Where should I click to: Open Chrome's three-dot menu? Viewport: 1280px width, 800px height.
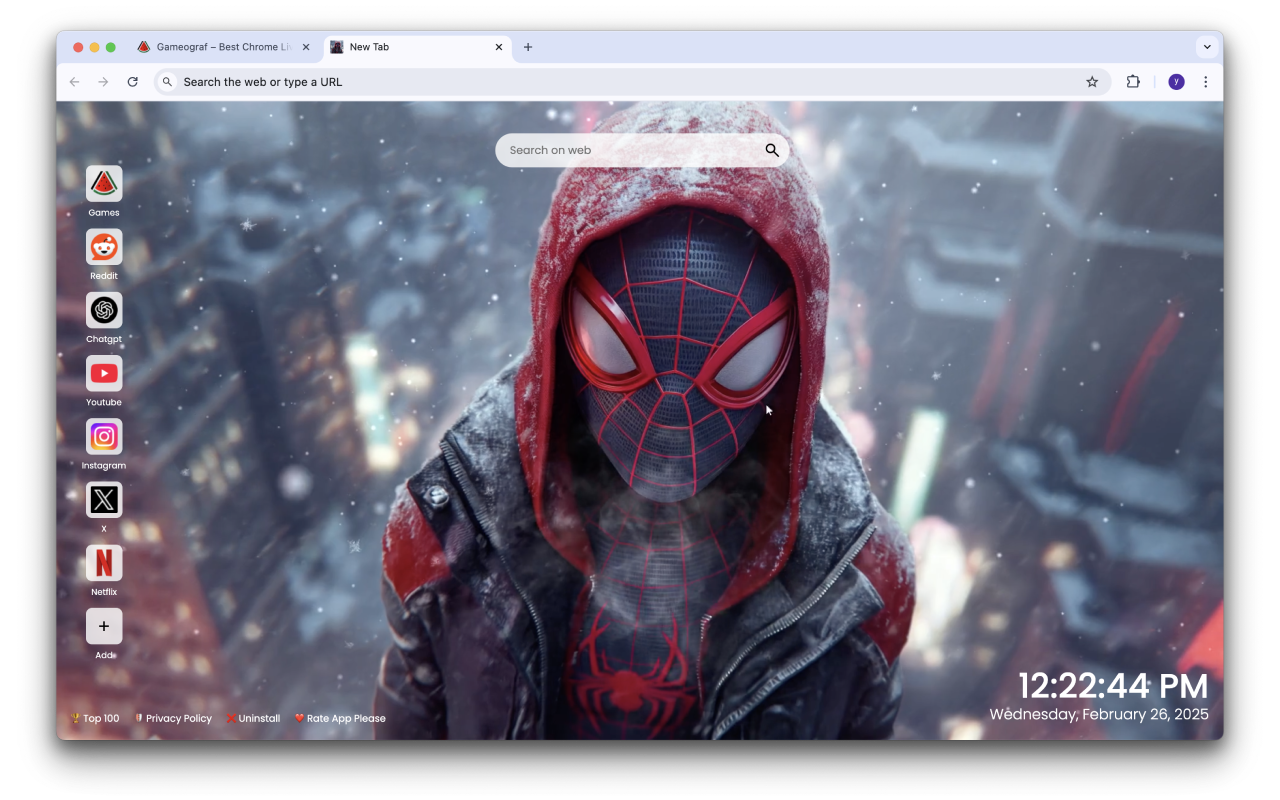point(1206,81)
